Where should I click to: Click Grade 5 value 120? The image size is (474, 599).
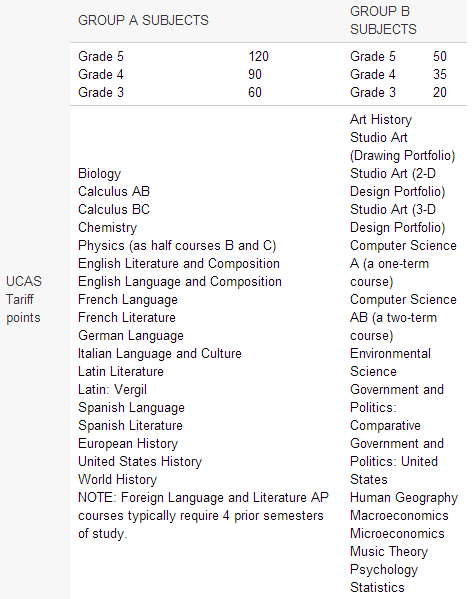[x=259, y=57]
